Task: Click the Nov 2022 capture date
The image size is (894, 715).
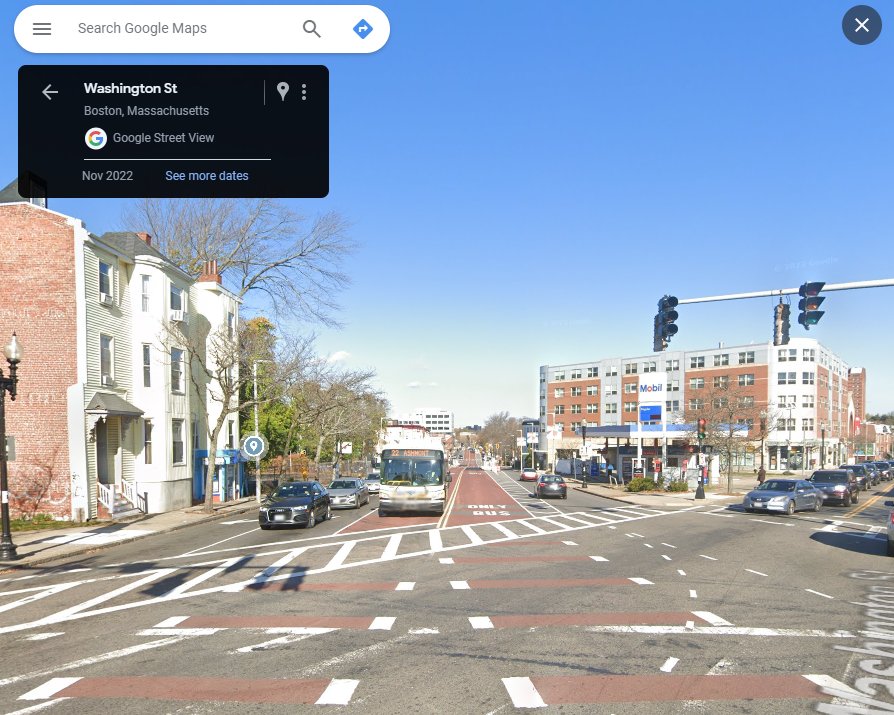Action: [107, 176]
